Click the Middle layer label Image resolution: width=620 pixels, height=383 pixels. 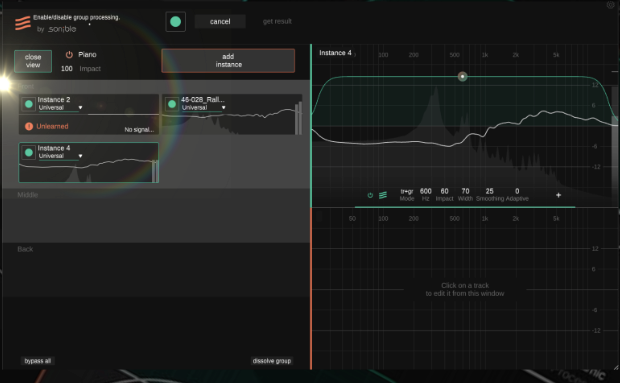(28, 194)
